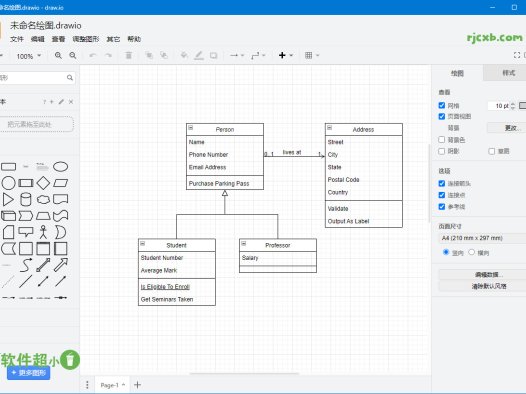Open the plus insert dropdown in toolbar
Screen dimensions: 526x394
click(x=285, y=55)
